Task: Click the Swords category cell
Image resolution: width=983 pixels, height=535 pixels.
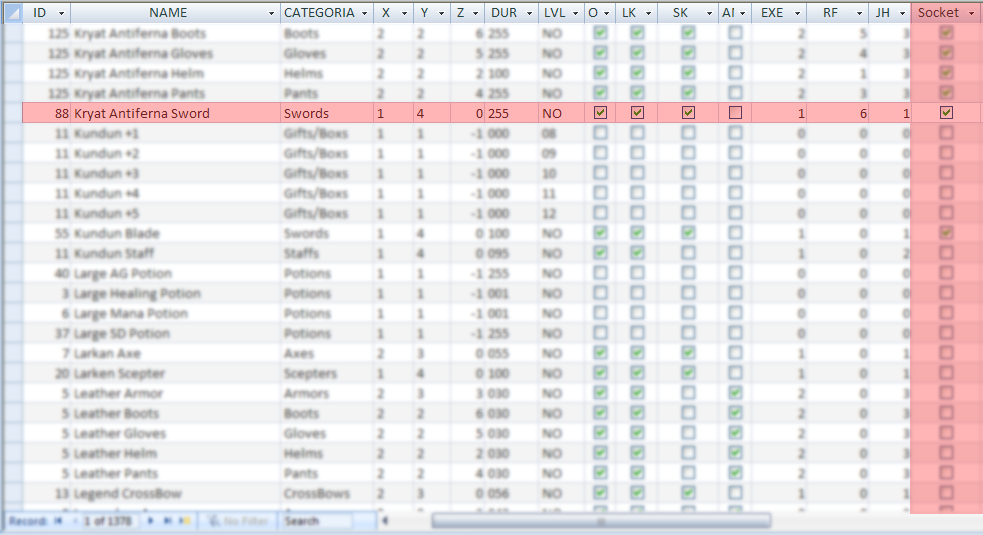Action: 326,113
